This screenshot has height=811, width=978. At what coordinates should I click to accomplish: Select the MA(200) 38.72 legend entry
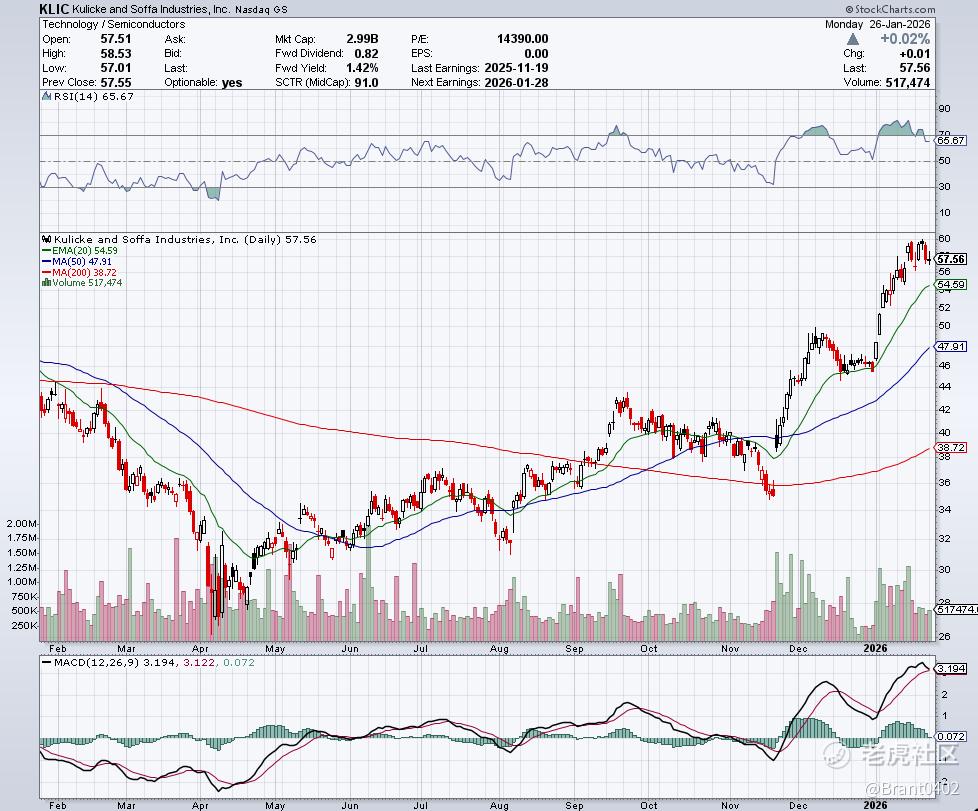[79, 273]
